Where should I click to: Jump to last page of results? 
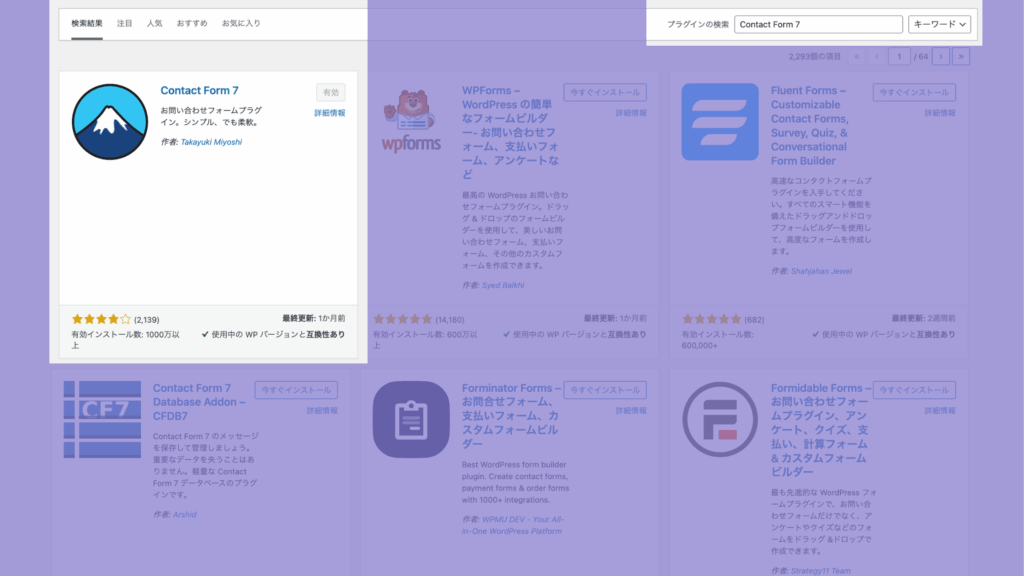point(961,57)
